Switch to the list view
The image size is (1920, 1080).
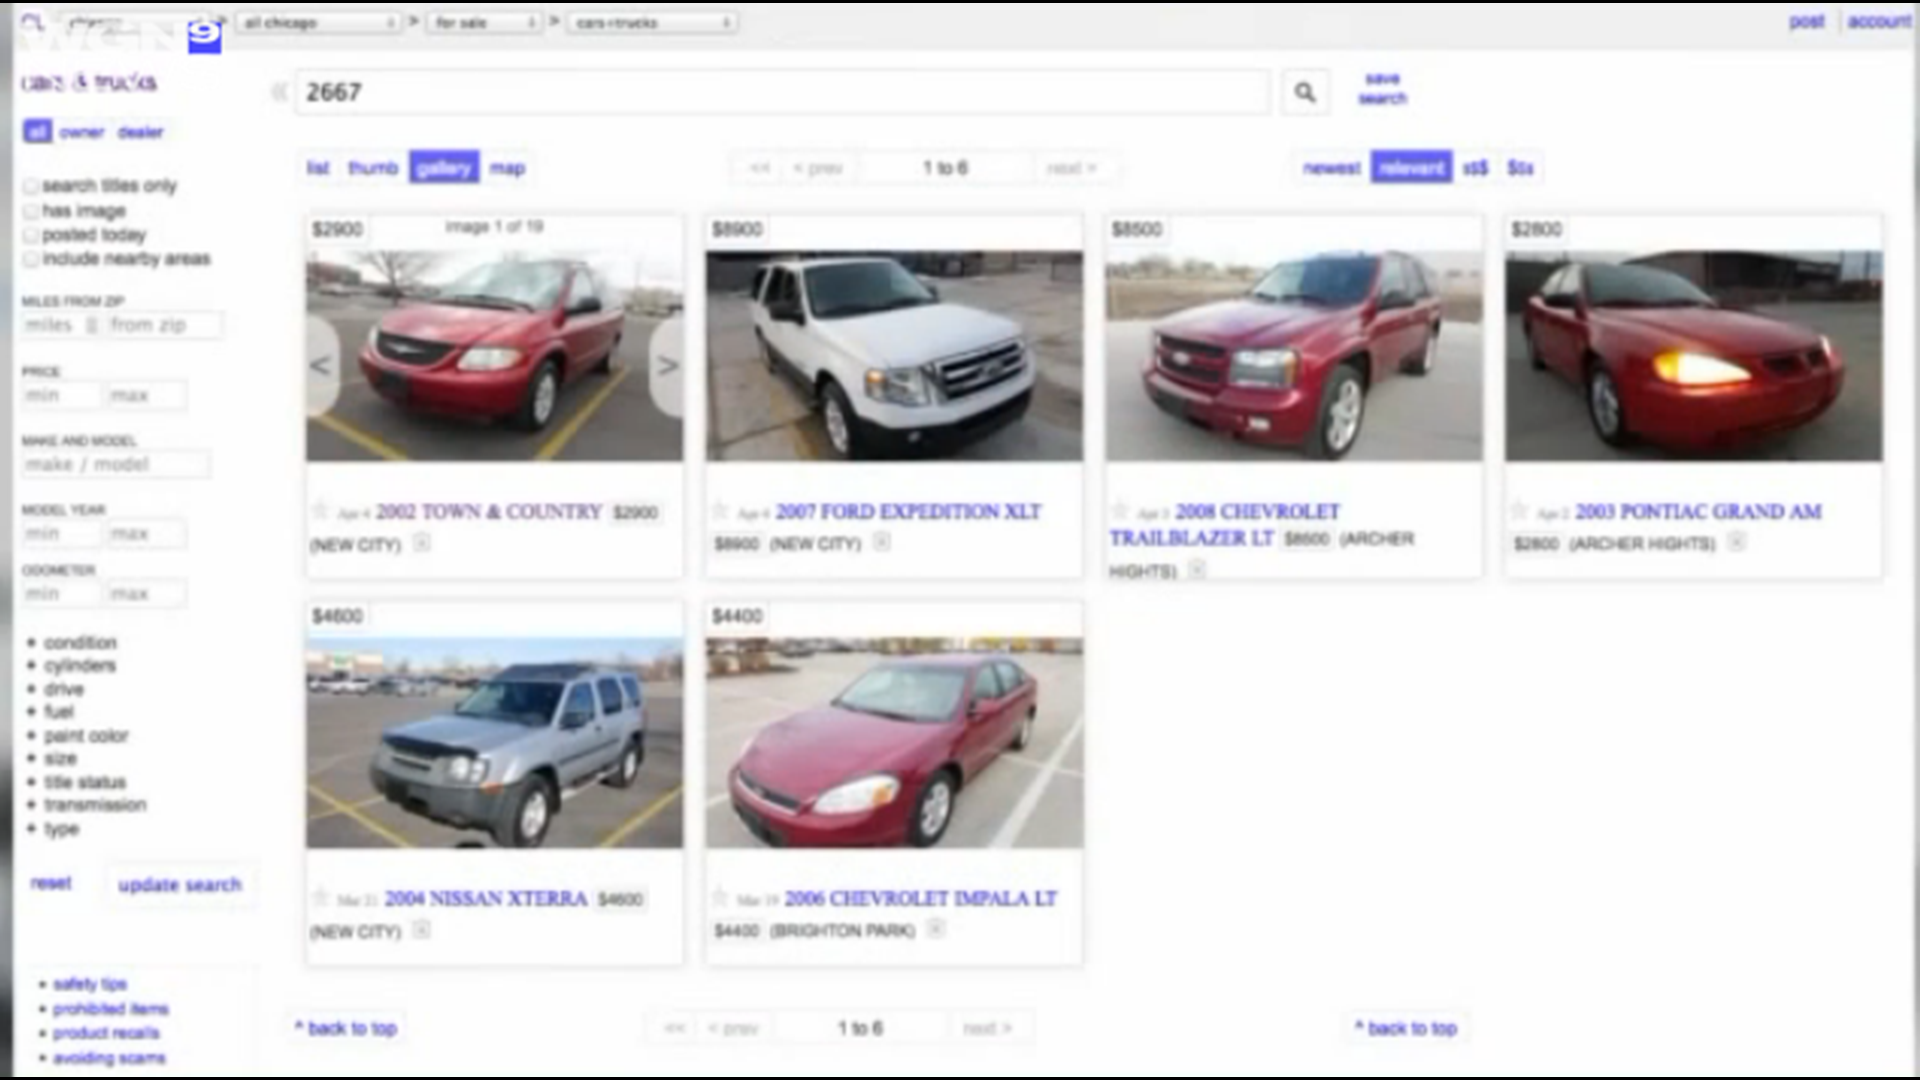click(318, 167)
